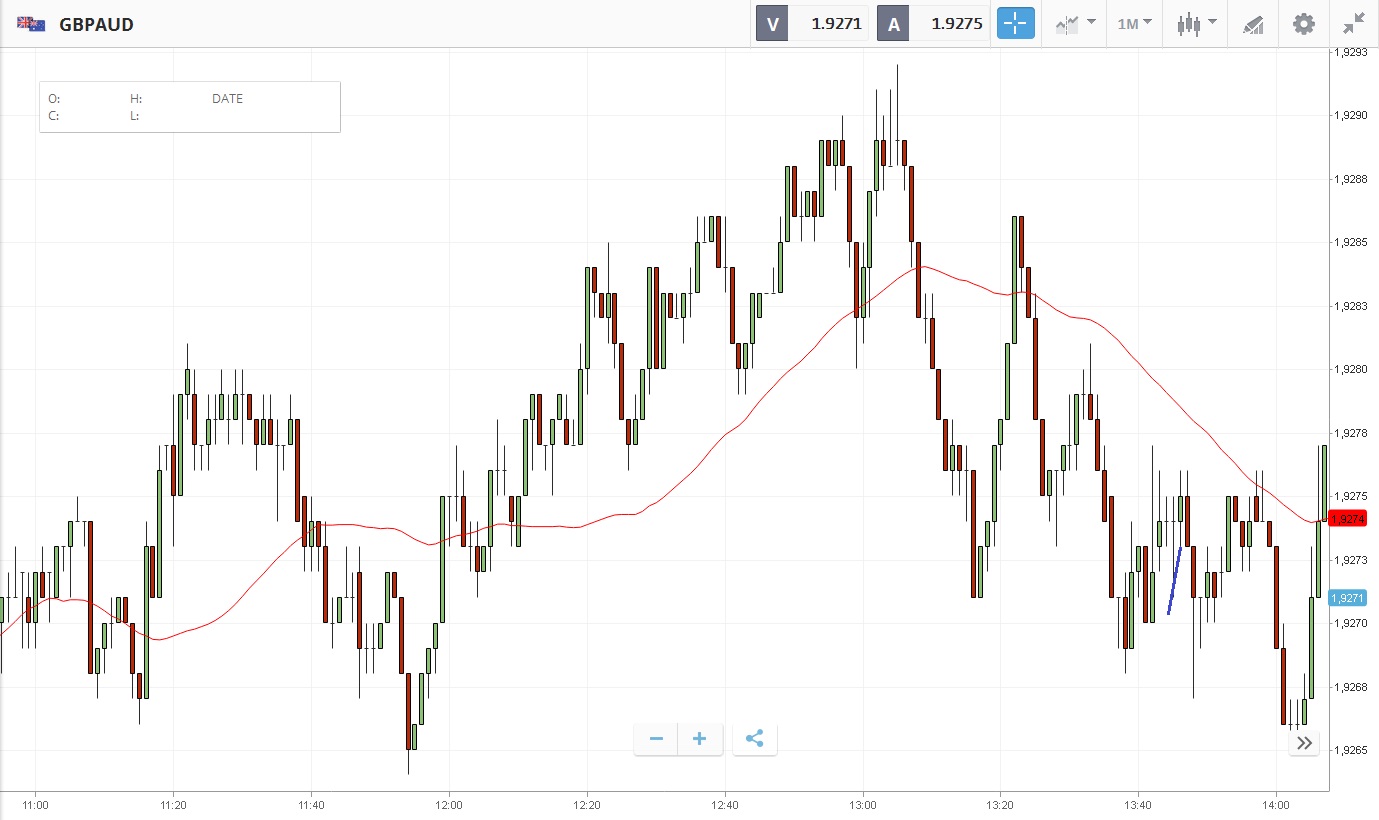Collapse the chart from fullscreen
1379x820 pixels.
point(1354,24)
